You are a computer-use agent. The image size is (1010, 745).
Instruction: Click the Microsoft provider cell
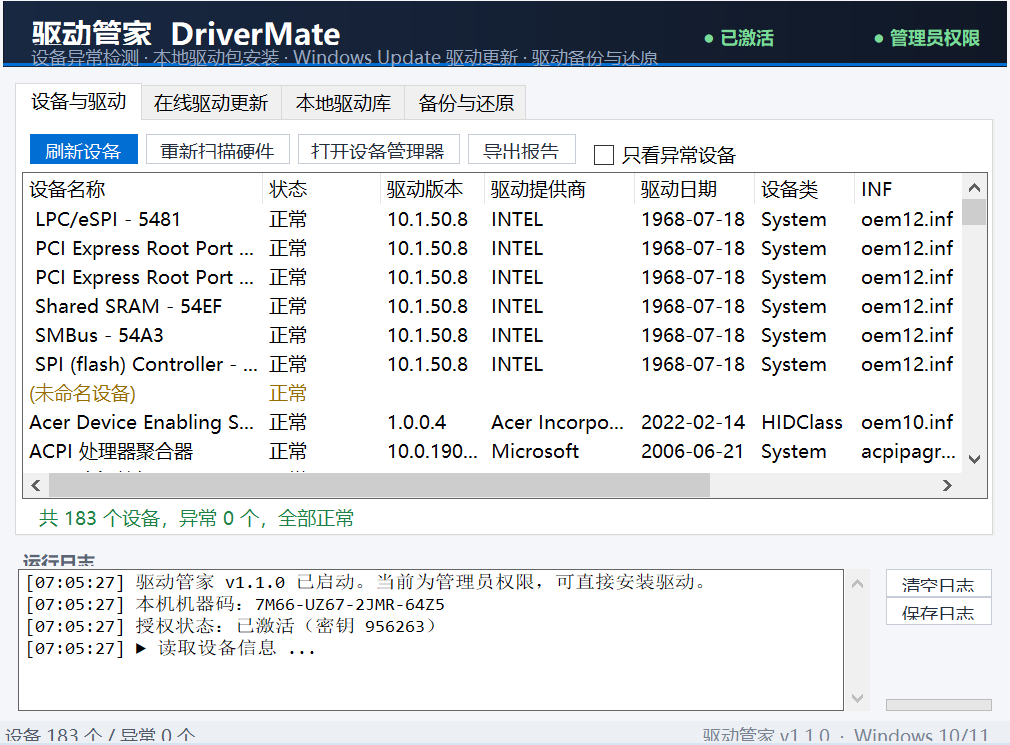(535, 451)
